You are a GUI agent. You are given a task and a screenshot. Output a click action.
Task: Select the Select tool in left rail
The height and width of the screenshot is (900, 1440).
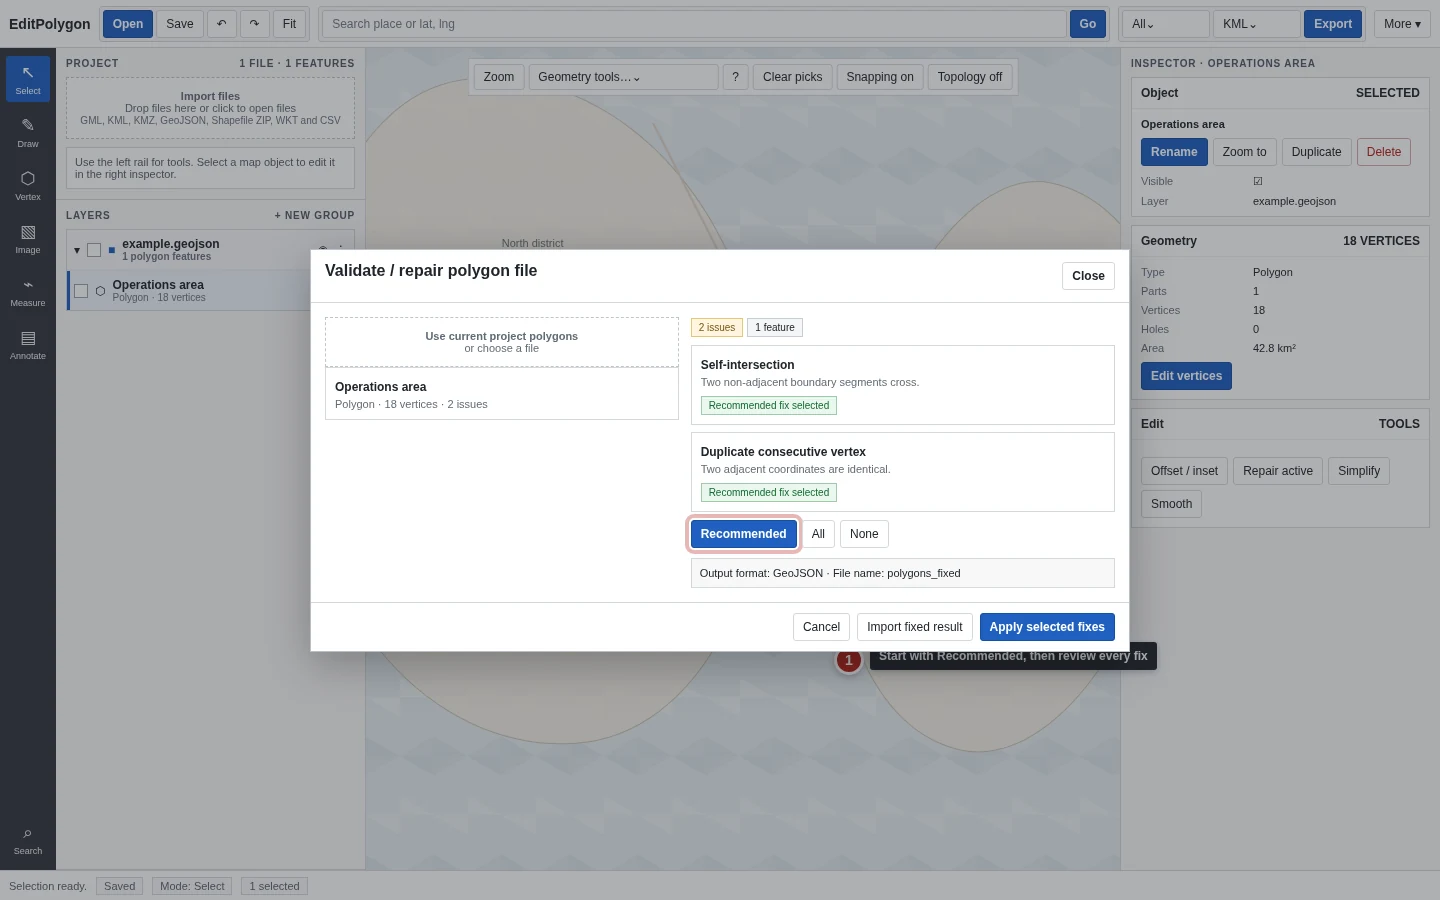click(x=28, y=79)
